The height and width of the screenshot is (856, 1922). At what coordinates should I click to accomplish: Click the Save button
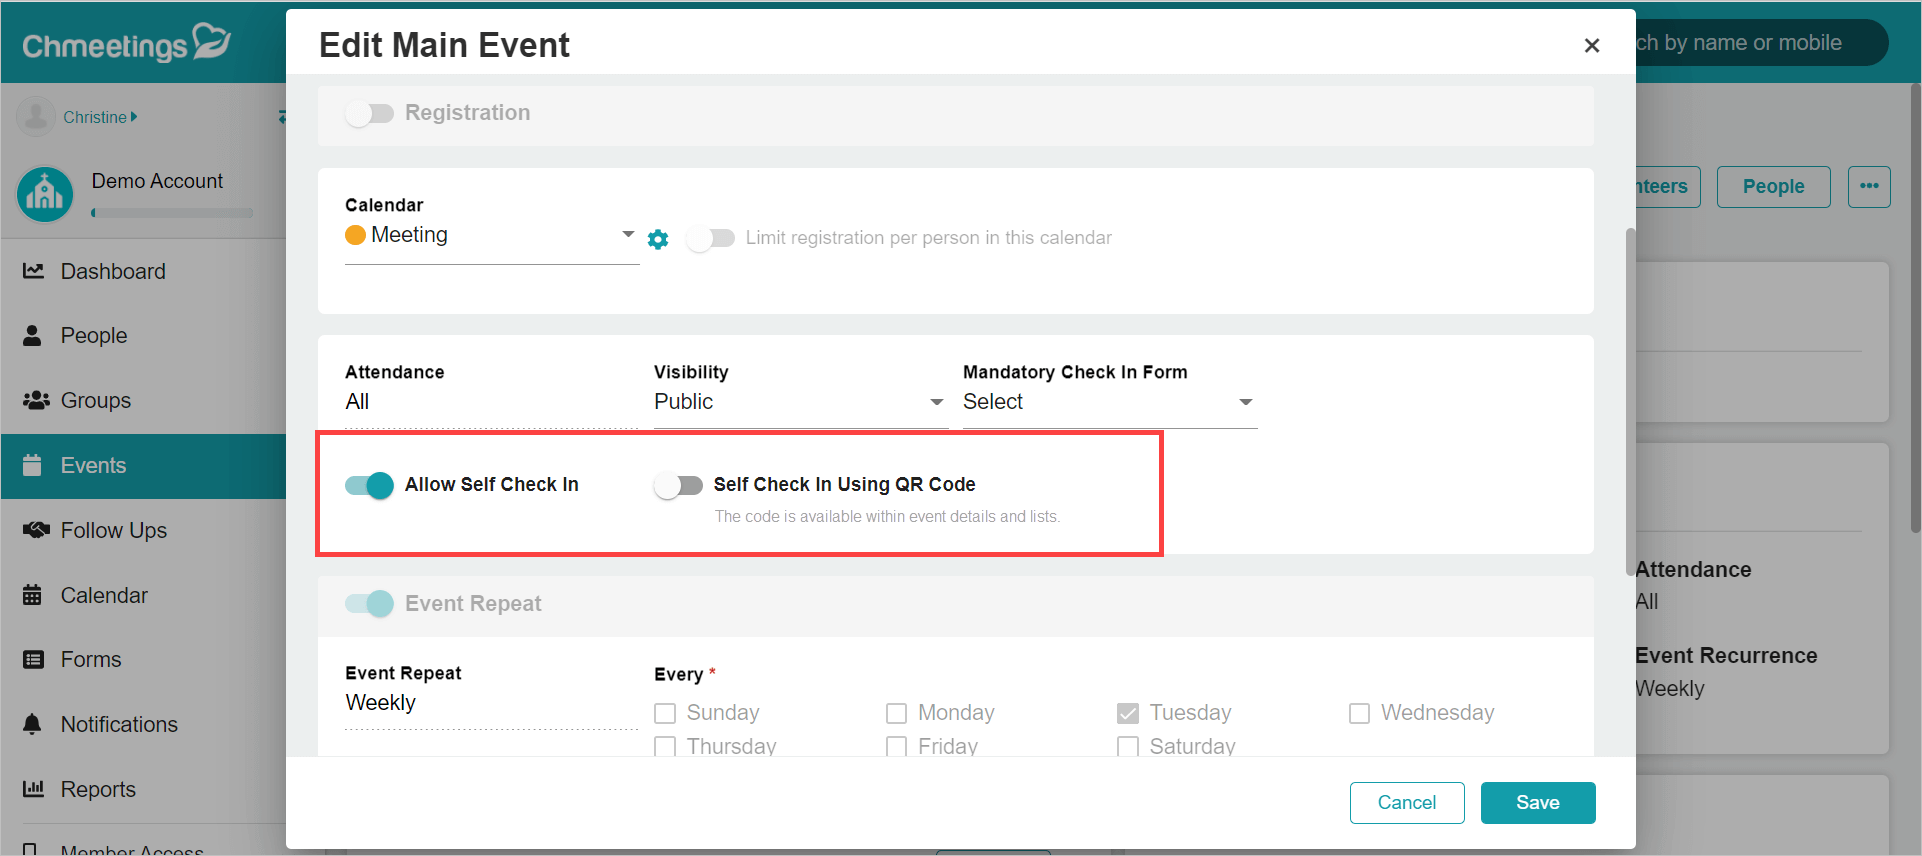tap(1538, 803)
